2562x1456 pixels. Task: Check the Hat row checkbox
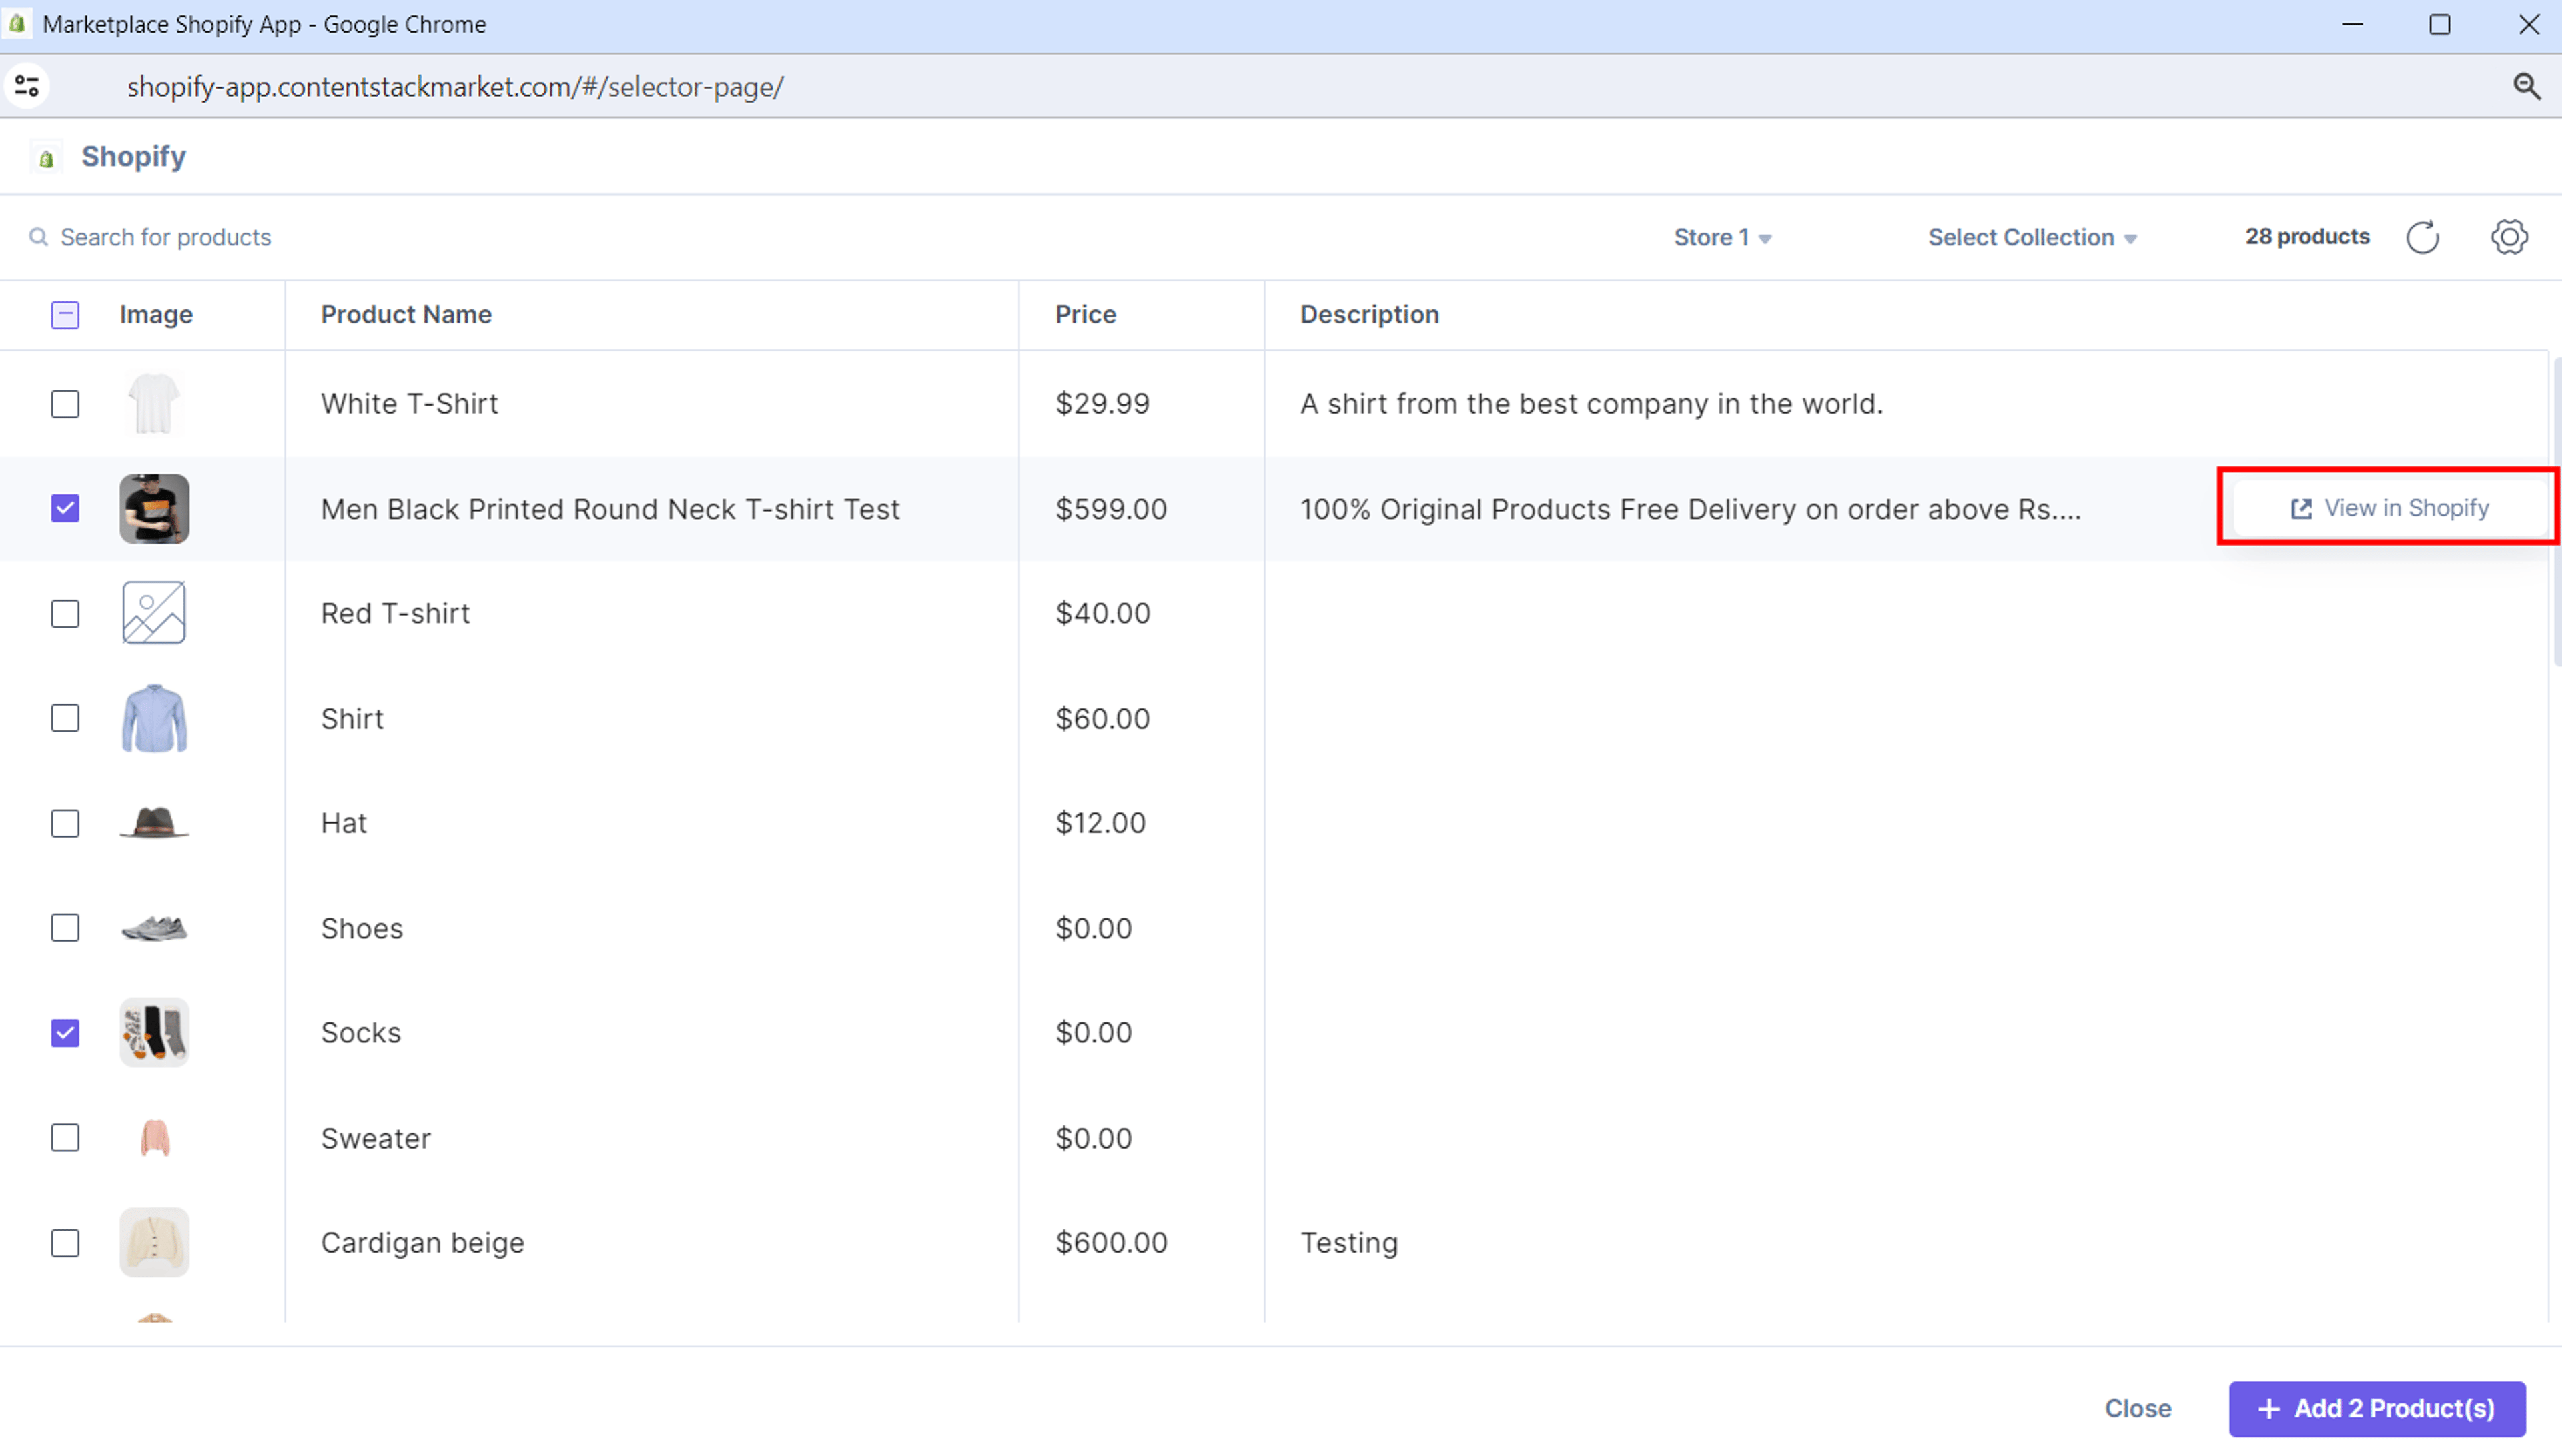tap(65, 823)
